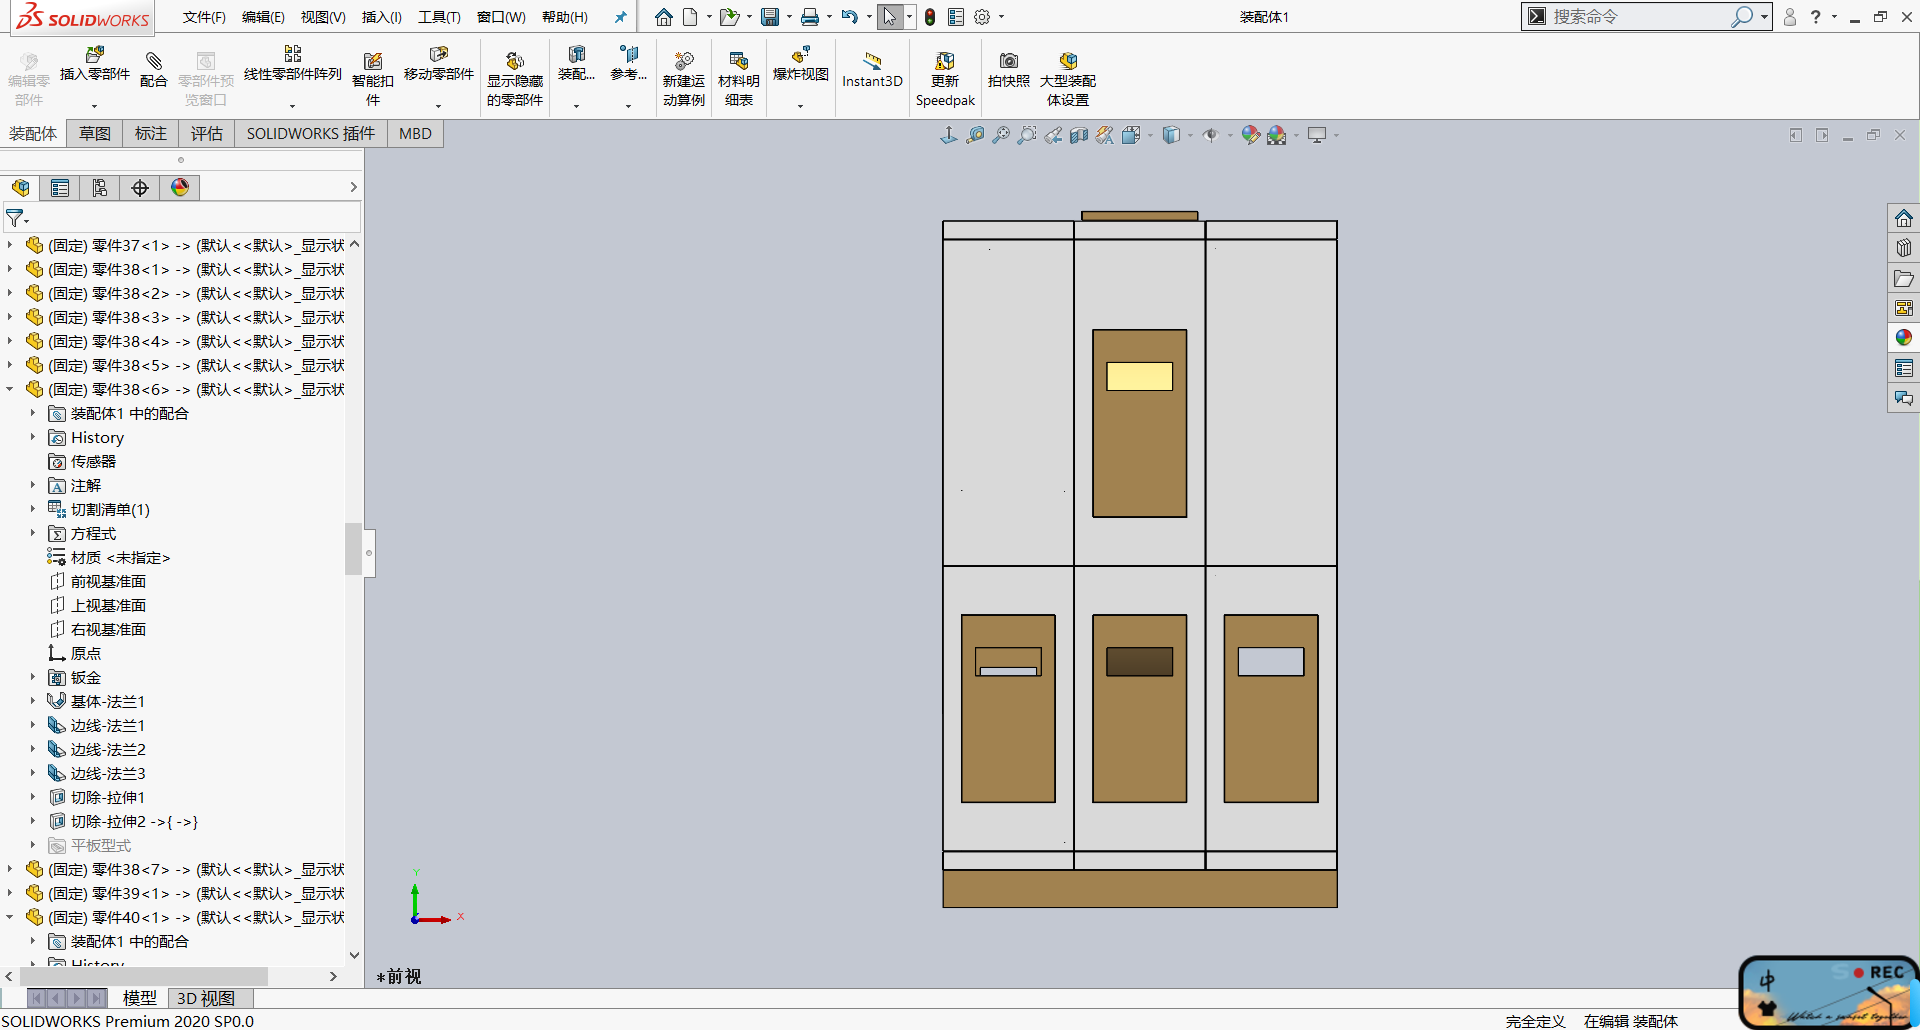Expand the 边线-法兰2 feature
The height and width of the screenshot is (1030, 1920).
[x=32, y=749]
